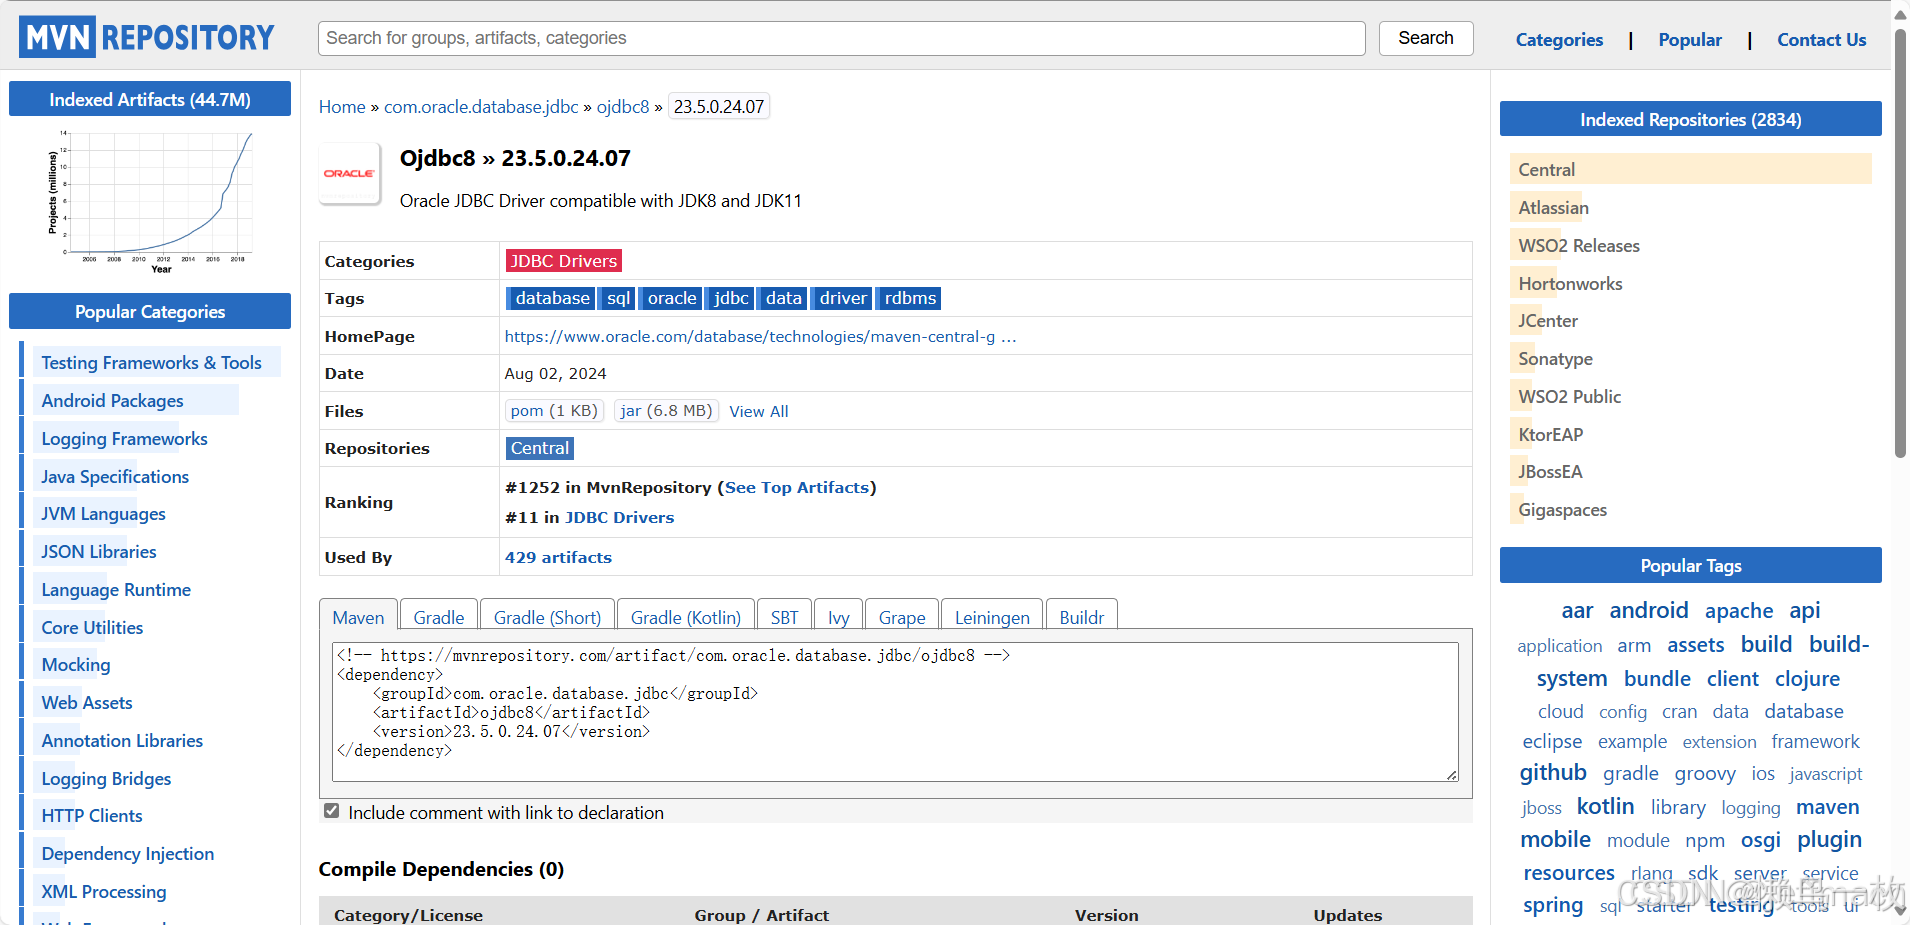The width and height of the screenshot is (1910, 925).
Task: Click the textarea resize handle corner
Action: (x=1452, y=775)
